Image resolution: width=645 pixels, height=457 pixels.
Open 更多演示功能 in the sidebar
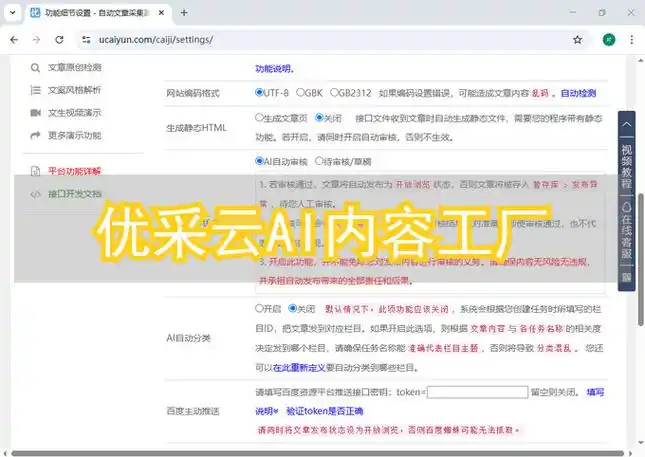pos(74,135)
